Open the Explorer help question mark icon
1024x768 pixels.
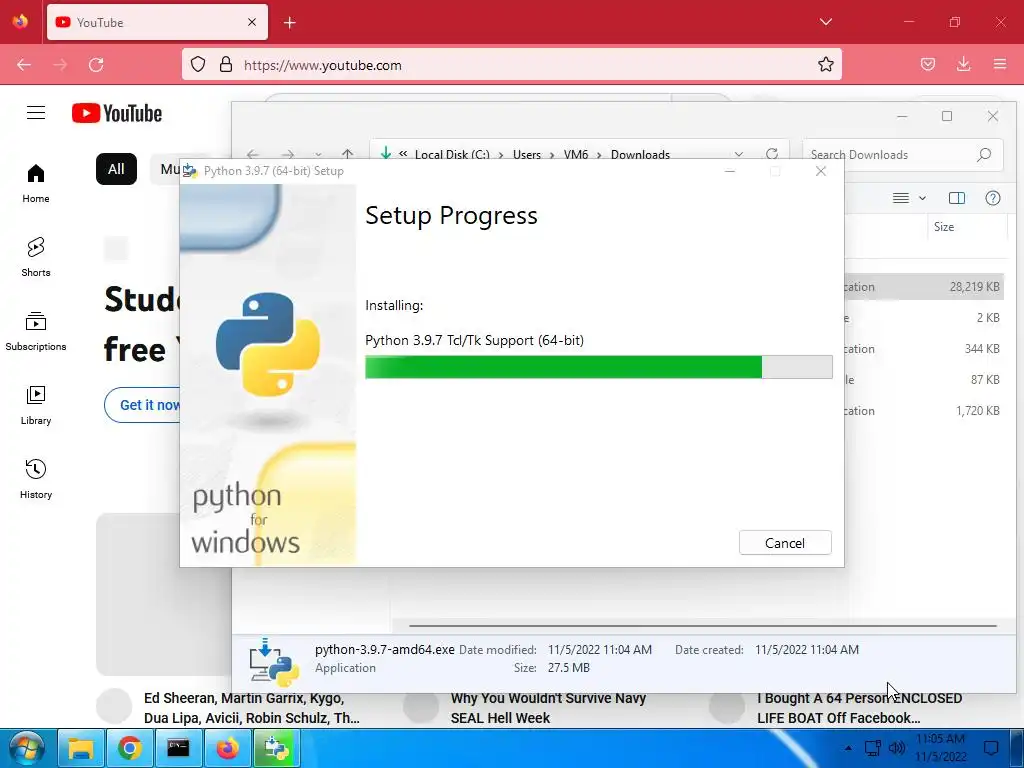(x=993, y=198)
